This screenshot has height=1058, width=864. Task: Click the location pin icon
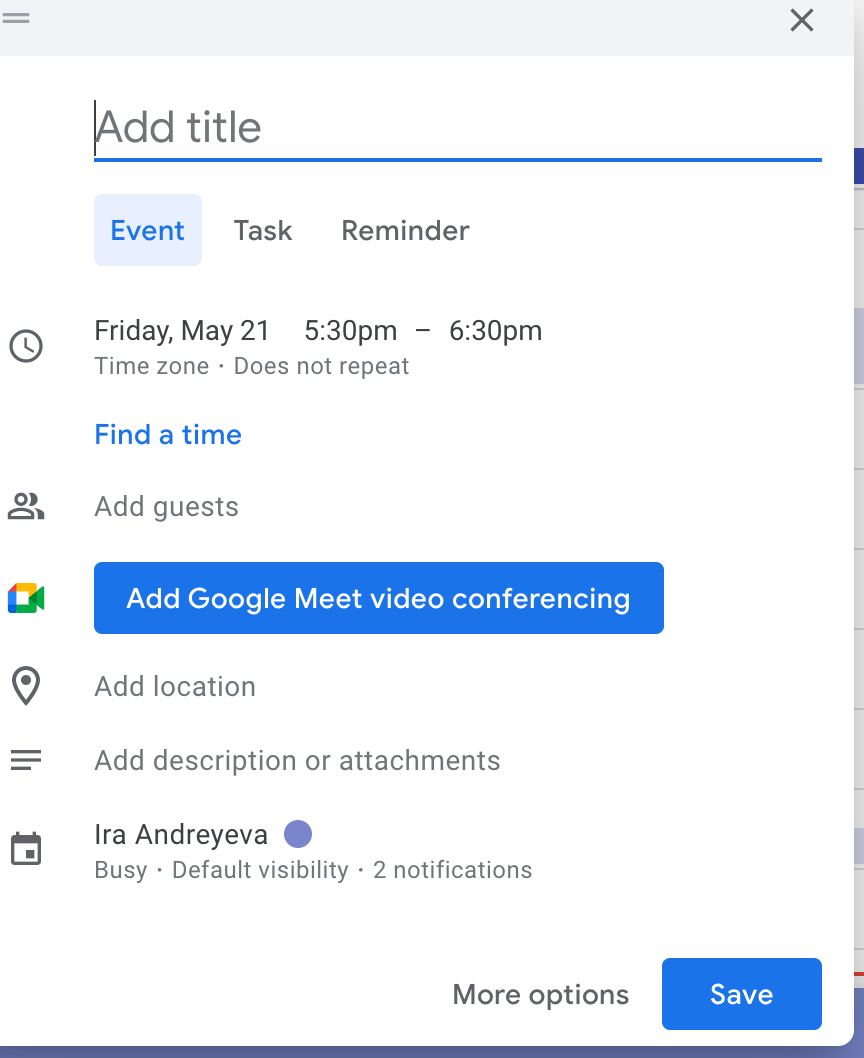coord(26,686)
